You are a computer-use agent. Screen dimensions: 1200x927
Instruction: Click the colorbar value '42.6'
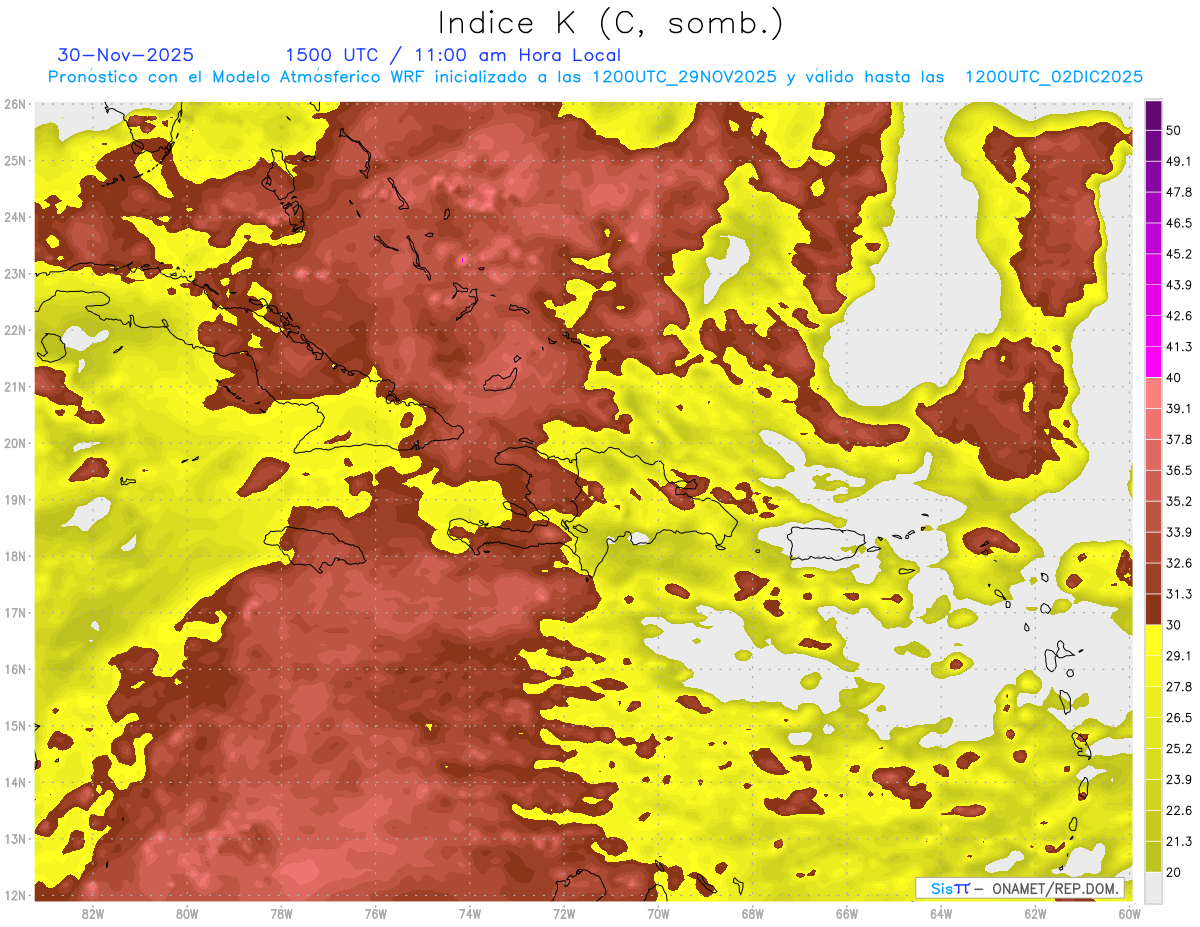click(1179, 316)
